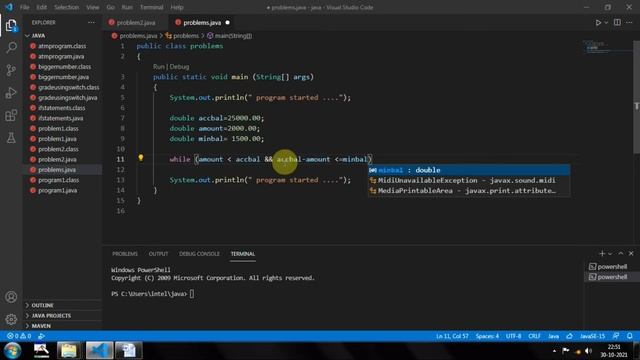Select the TERMINAL panel tab
Viewport: 640px width, 360px height.
click(243, 253)
